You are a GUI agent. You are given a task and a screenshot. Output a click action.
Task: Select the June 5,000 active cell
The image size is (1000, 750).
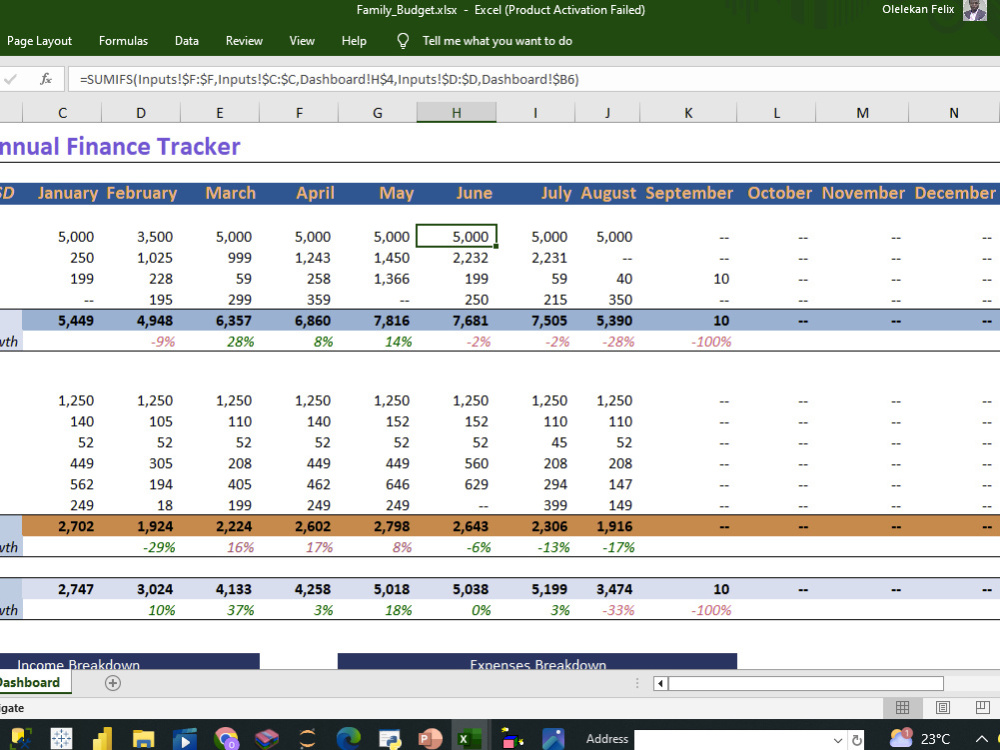click(x=457, y=237)
